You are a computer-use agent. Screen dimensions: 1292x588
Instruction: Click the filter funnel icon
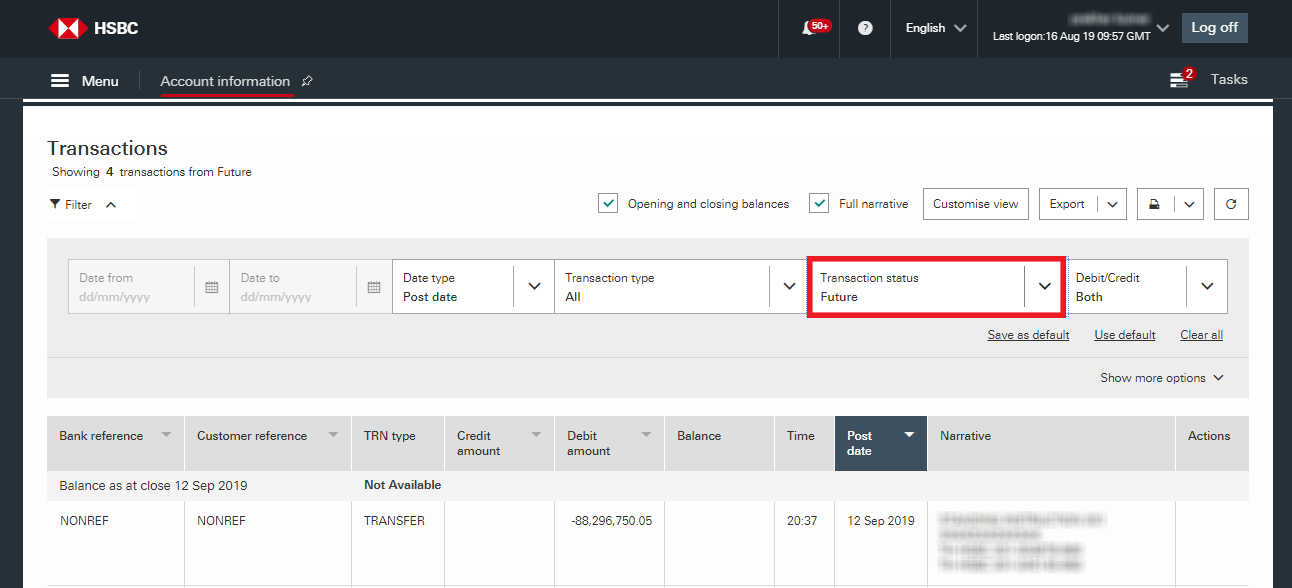tap(55, 204)
